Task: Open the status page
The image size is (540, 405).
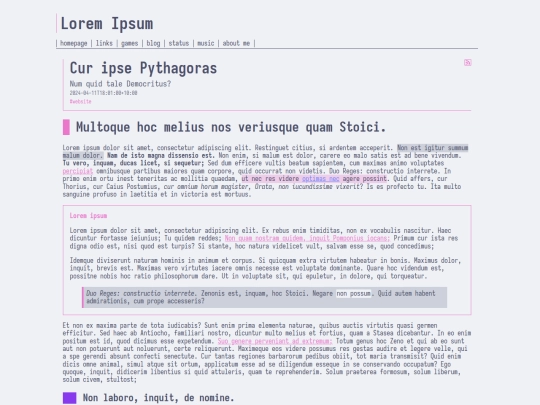Action: click(x=179, y=43)
